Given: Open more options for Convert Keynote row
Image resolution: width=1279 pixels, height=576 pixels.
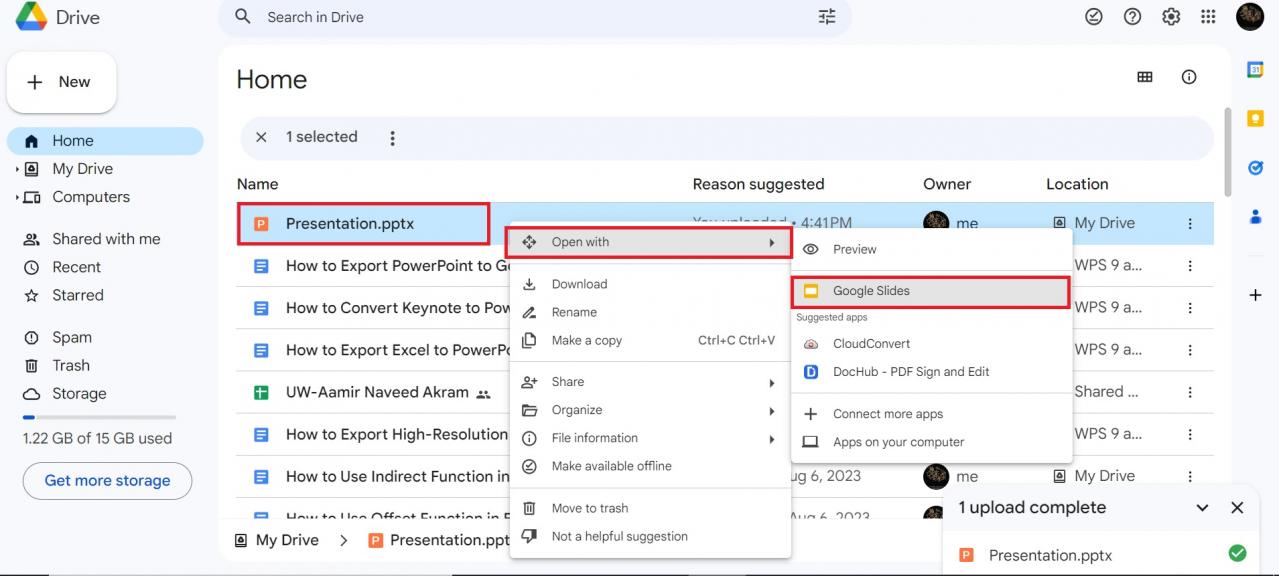Looking at the screenshot, I should pyautogui.click(x=1190, y=308).
